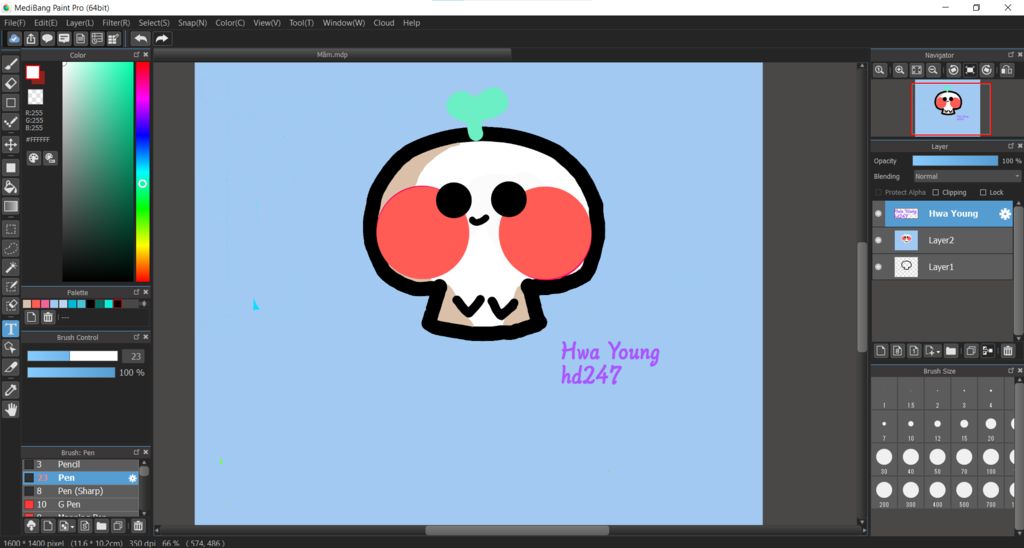Zoom out using Navigator magnifier minus
The image size is (1024, 548).
pyautogui.click(x=933, y=70)
